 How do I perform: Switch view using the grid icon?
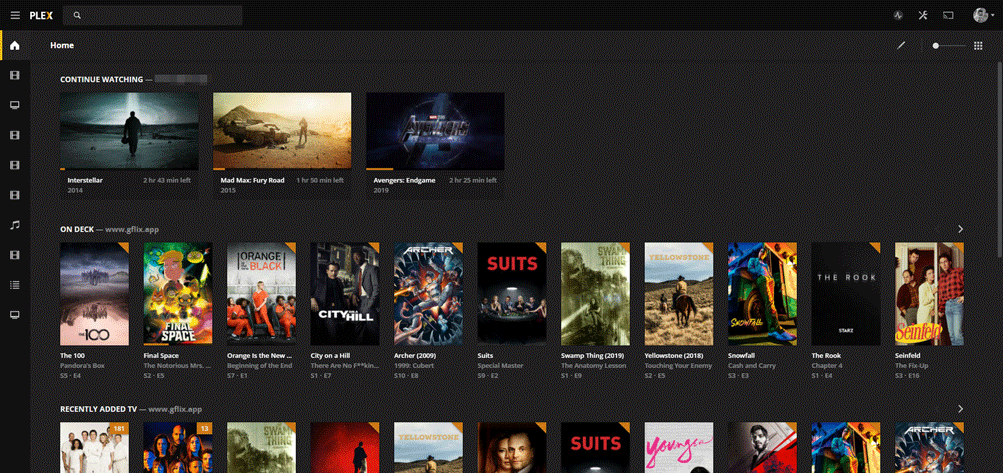coord(978,45)
